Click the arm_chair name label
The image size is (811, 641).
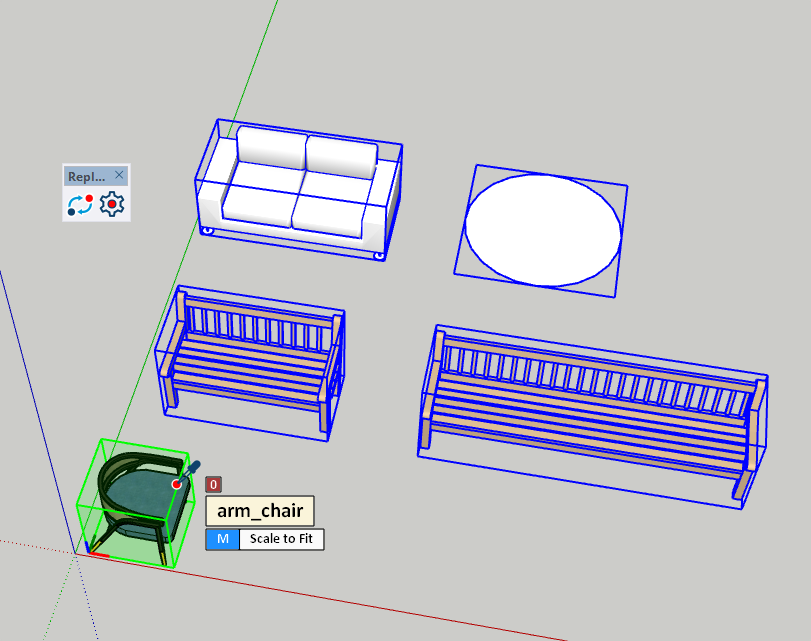coord(260,511)
